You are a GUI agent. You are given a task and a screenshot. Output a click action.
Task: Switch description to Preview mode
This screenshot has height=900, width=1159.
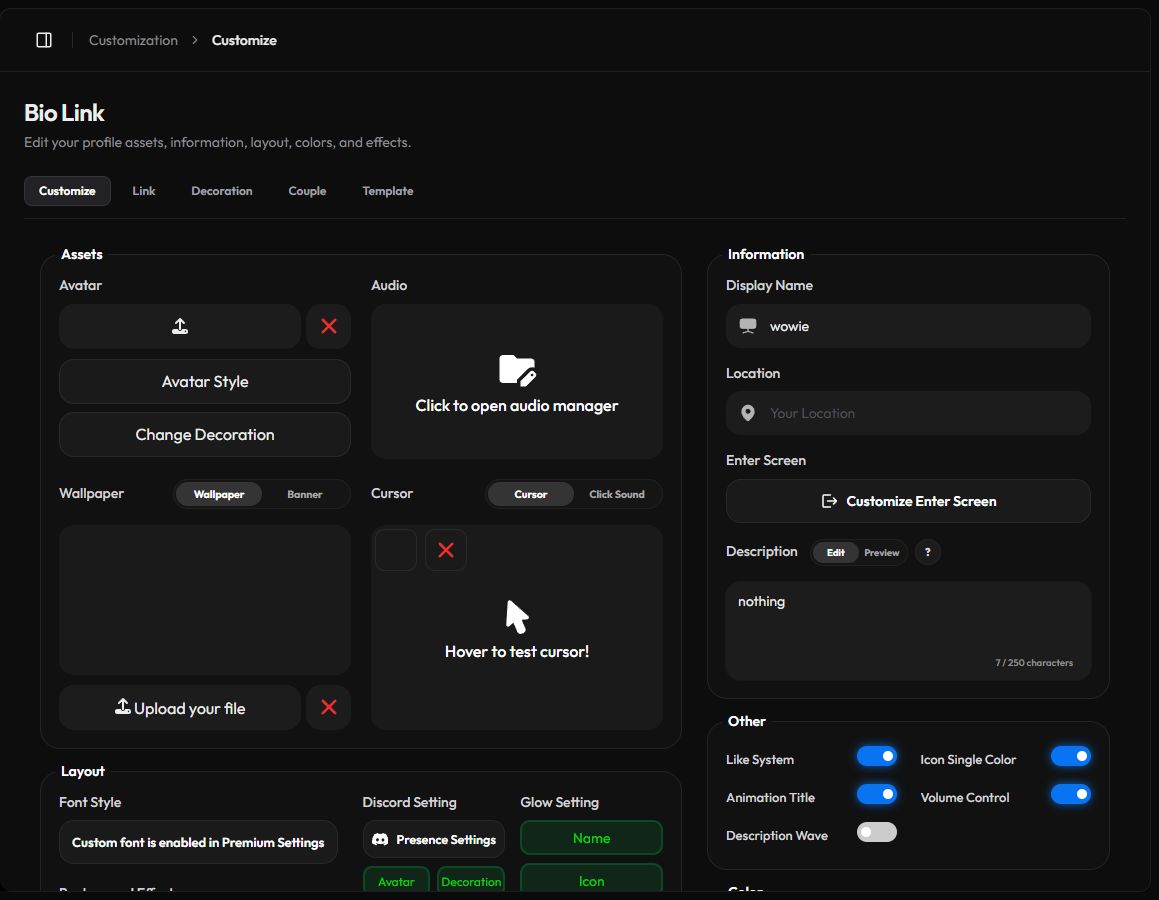coord(882,553)
